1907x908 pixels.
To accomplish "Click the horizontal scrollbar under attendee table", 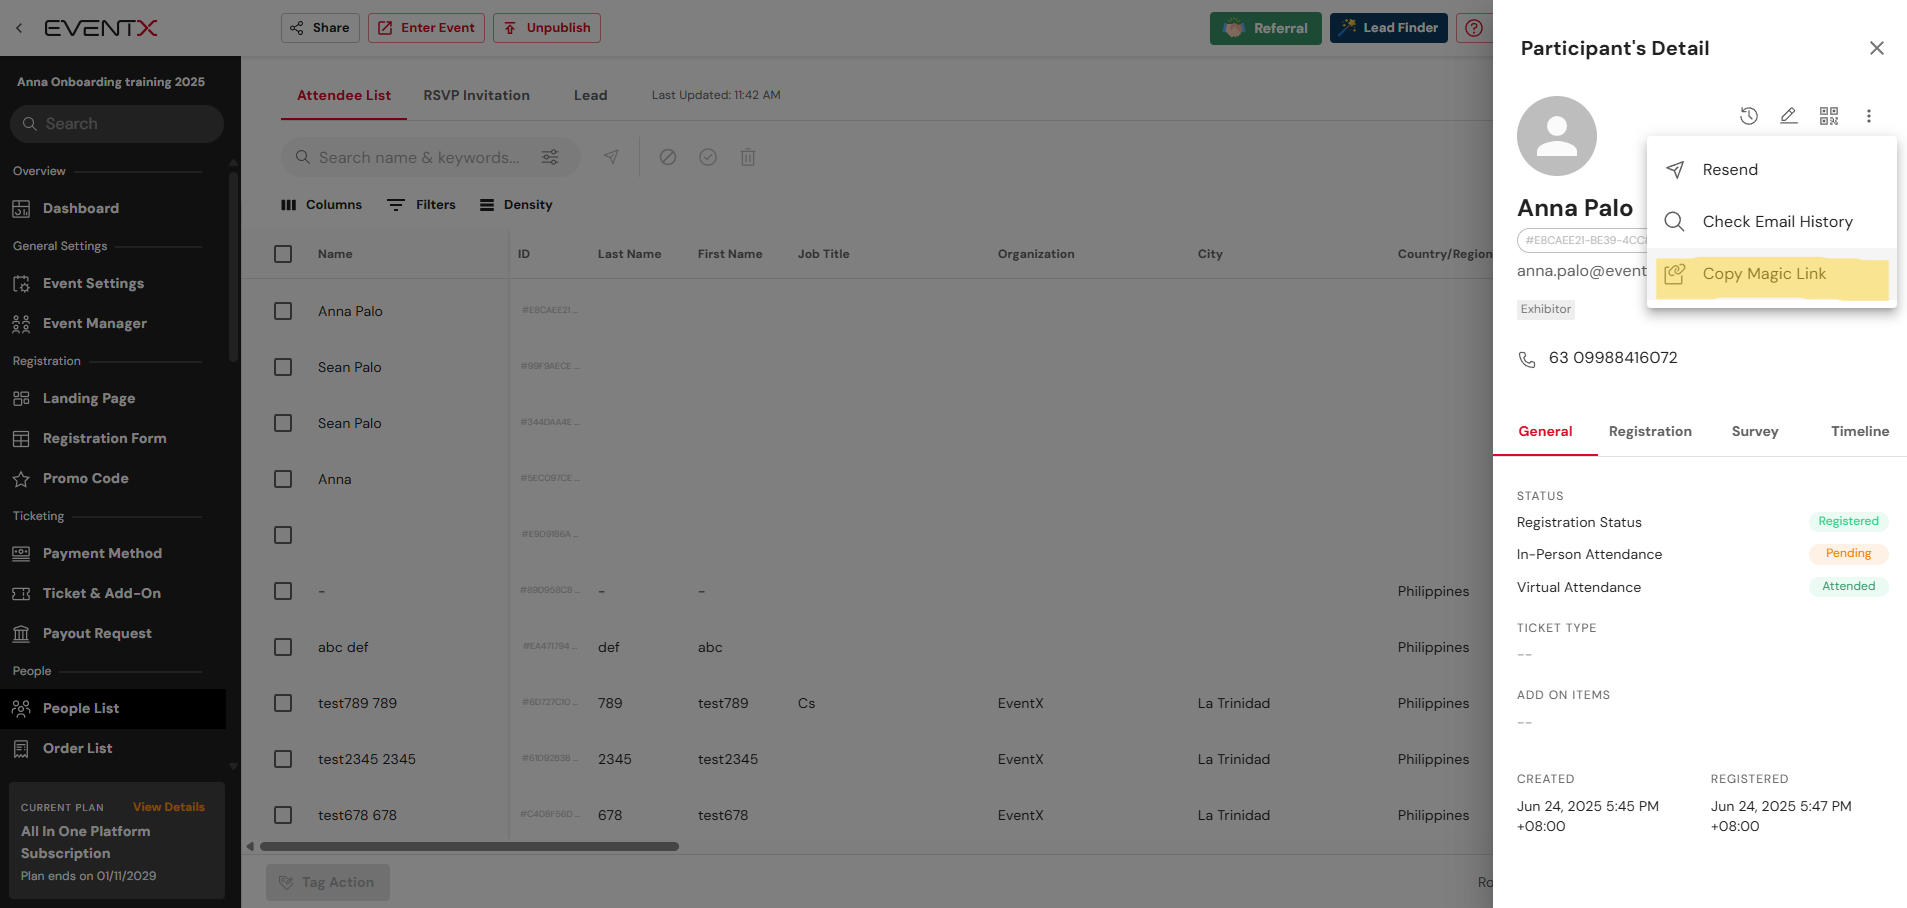I will click(x=469, y=846).
